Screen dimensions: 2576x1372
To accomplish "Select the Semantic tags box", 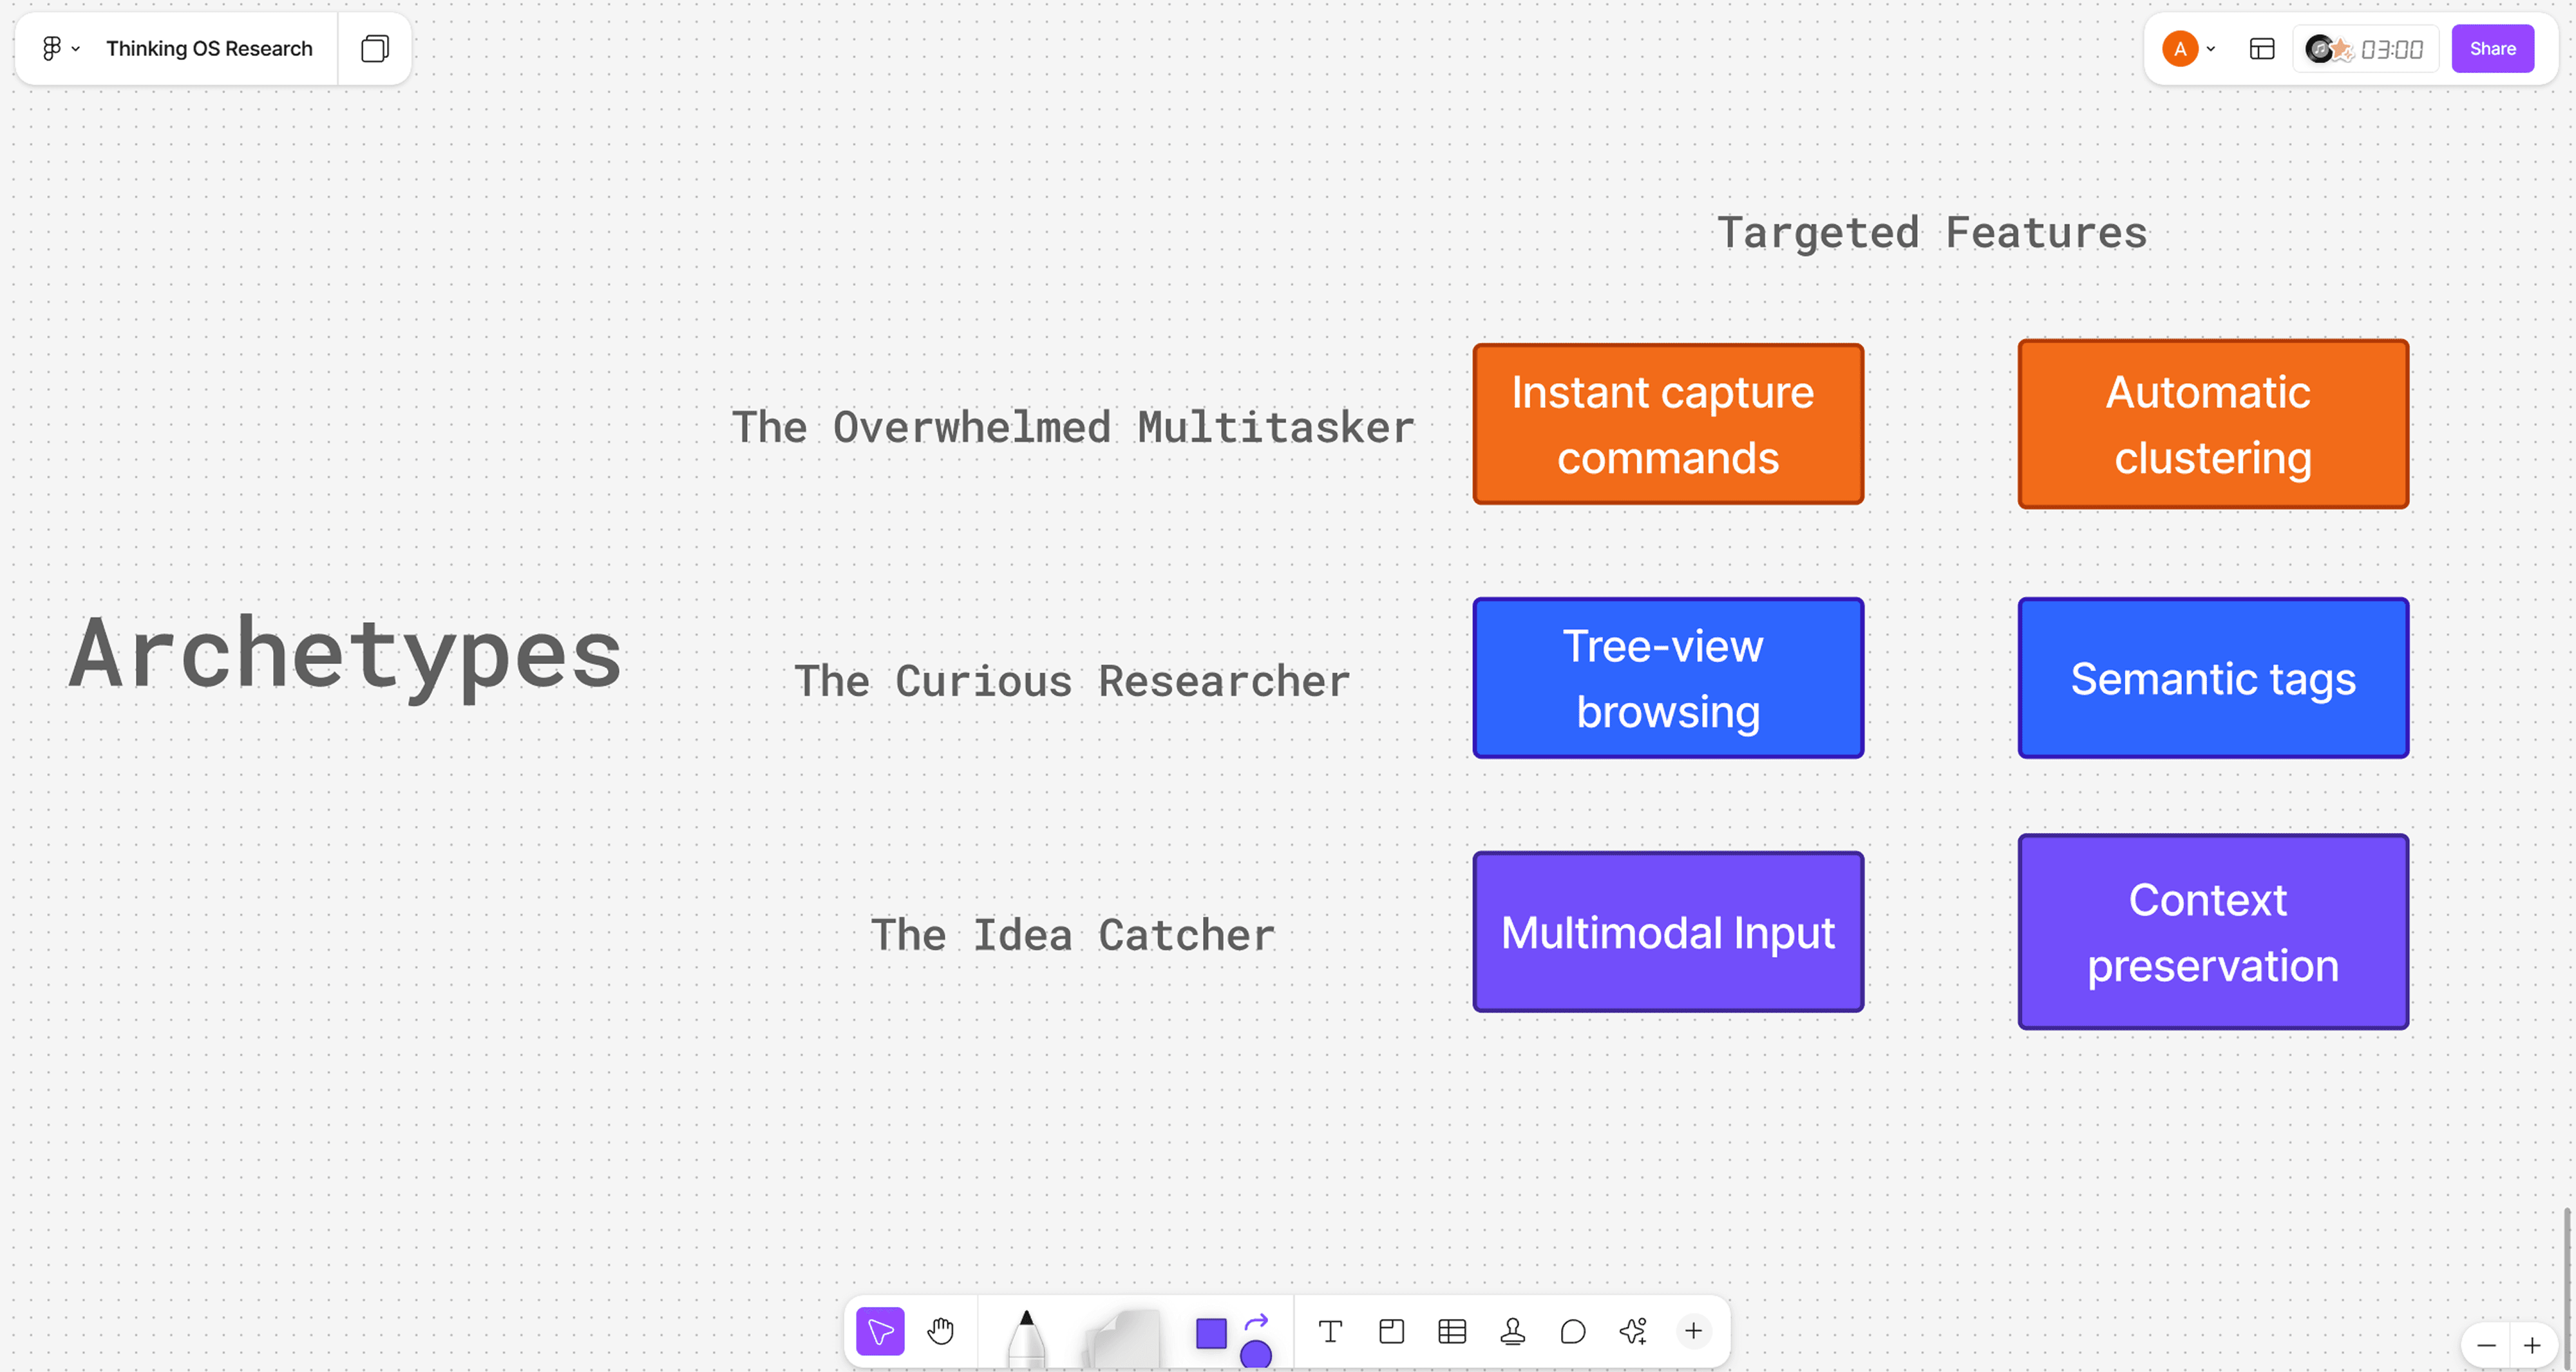I will 2212,678.
